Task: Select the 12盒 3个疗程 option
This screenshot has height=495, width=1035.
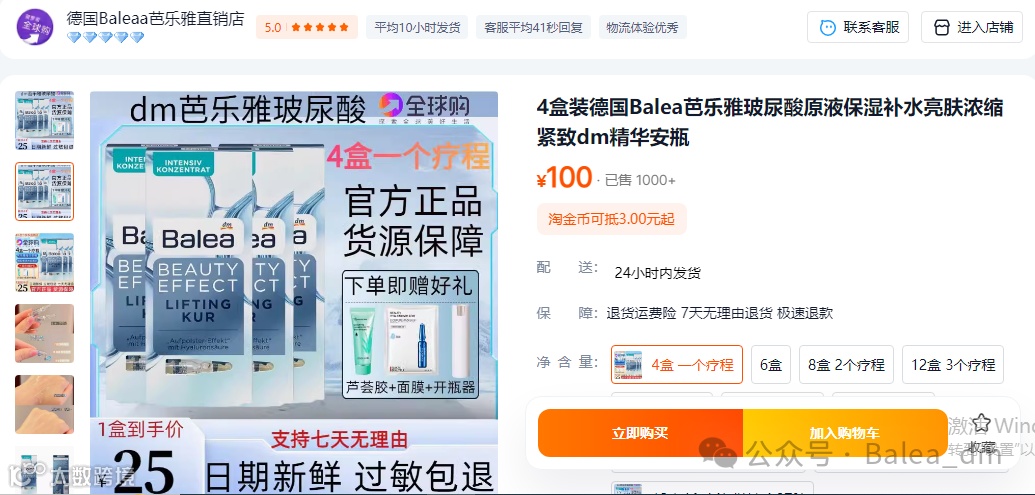Action: pos(952,364)
